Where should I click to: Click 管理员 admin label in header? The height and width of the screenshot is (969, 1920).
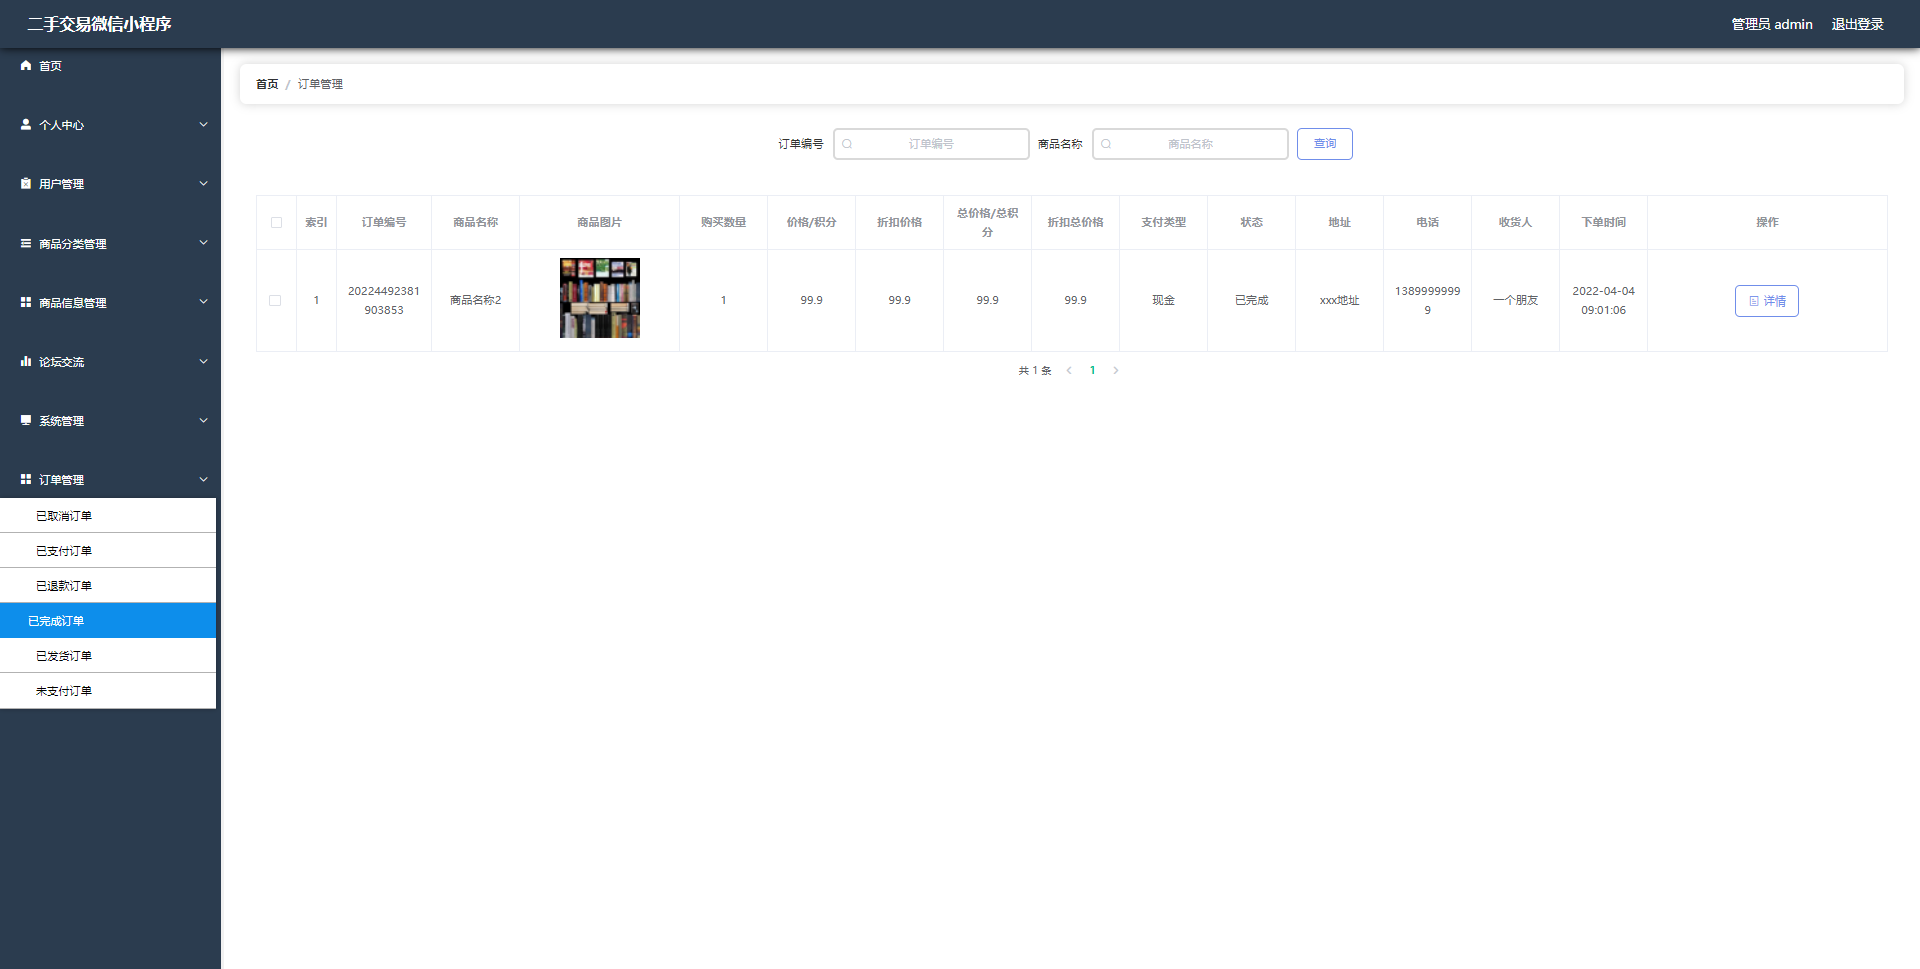pos(1772,24)
